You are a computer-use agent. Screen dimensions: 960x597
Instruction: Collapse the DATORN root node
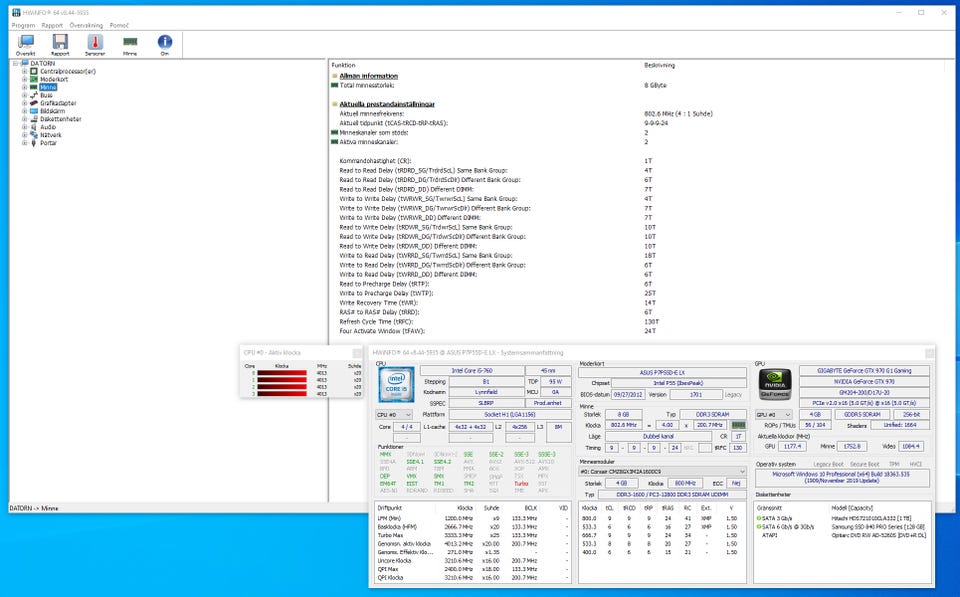point(14,63)
